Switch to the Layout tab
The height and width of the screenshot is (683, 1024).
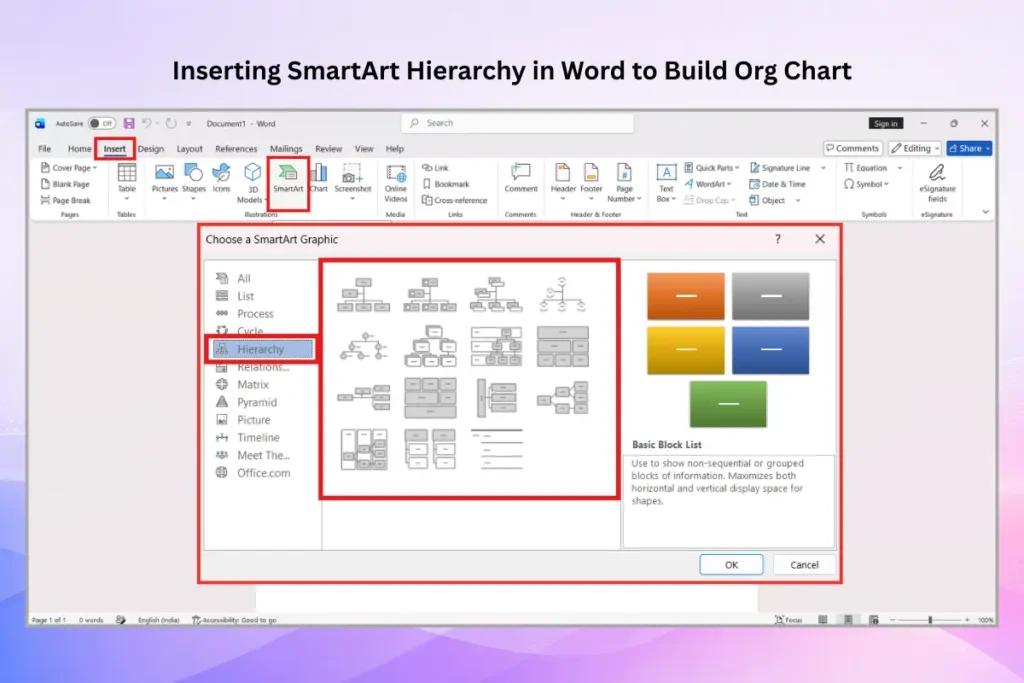pos(189,149)
